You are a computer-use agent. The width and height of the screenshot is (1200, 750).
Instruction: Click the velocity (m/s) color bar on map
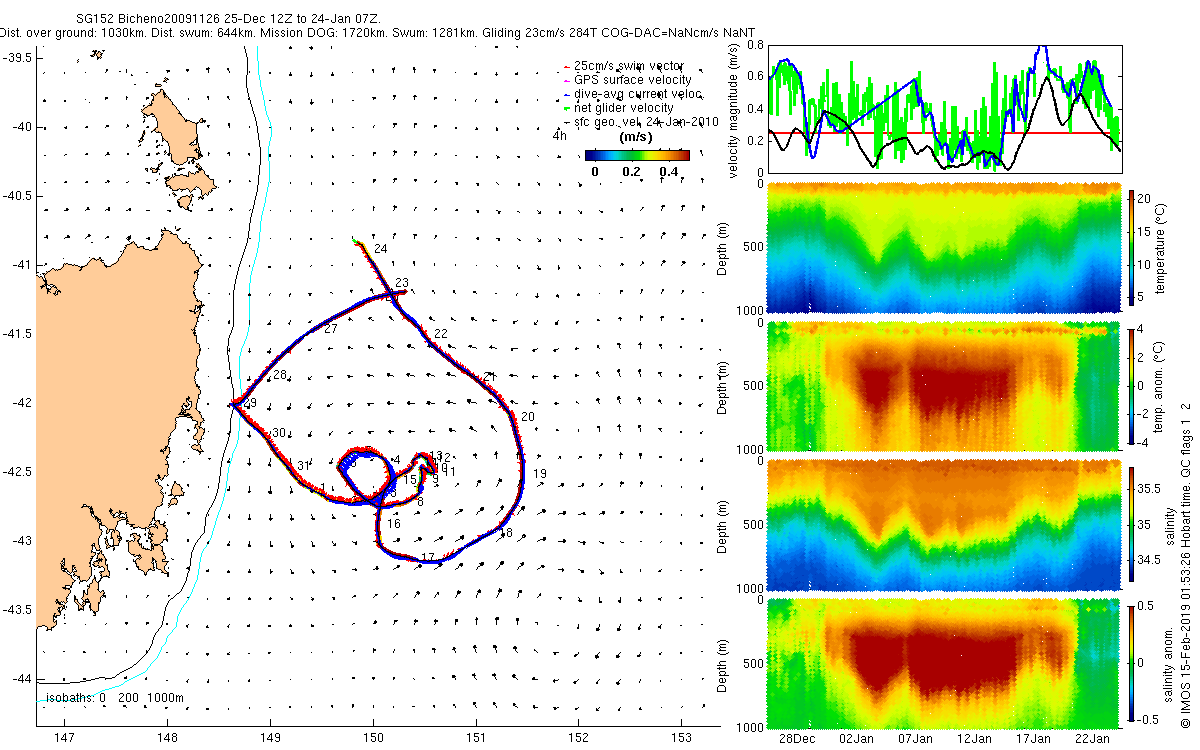(637, 155)
